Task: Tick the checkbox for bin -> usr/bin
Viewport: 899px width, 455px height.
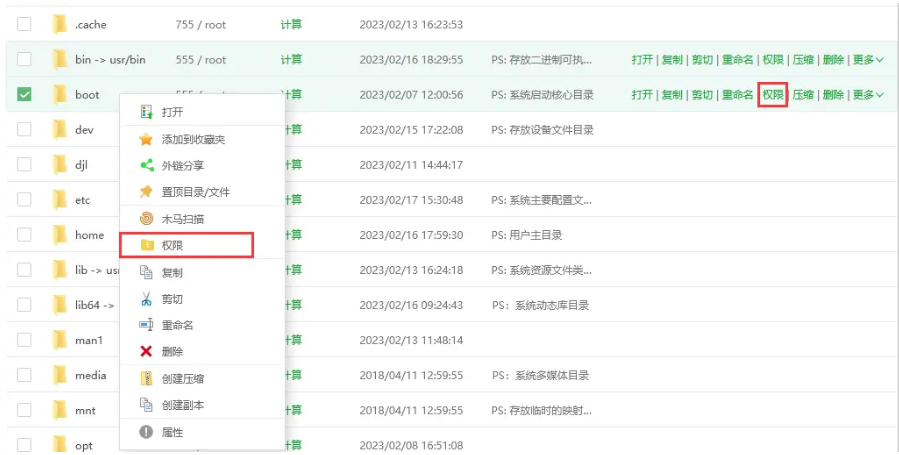Action: (x=24, y=59)
